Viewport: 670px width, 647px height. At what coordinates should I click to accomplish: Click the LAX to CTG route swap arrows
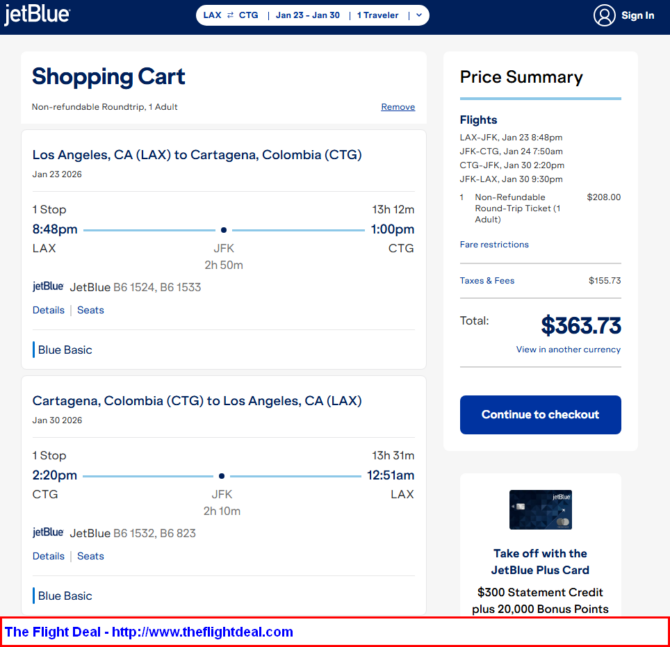pyautogui.click(x=231, y=15)
